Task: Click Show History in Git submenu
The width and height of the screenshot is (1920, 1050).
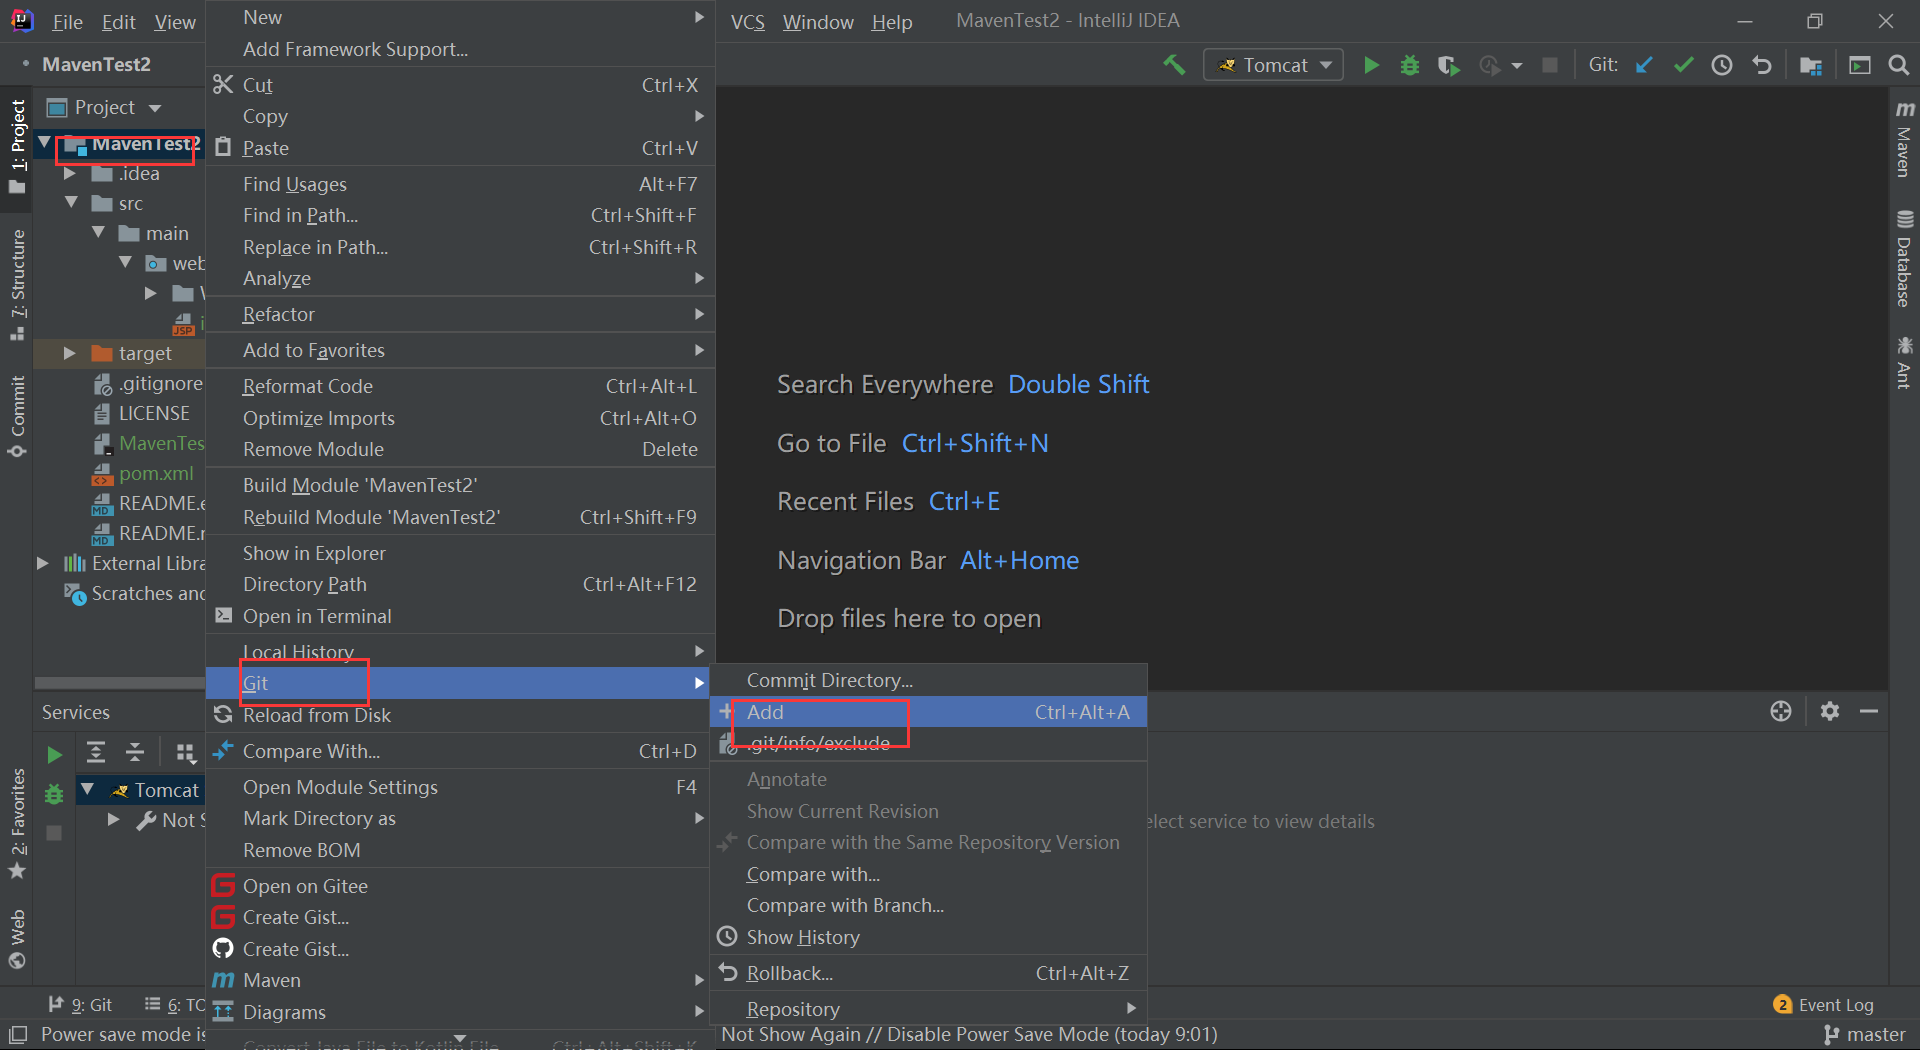Action: [928, 937]
